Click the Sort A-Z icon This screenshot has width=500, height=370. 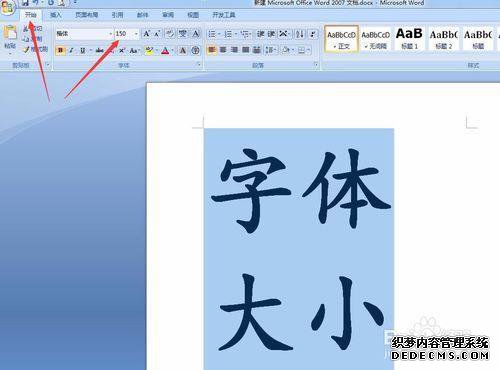(299, 34)
